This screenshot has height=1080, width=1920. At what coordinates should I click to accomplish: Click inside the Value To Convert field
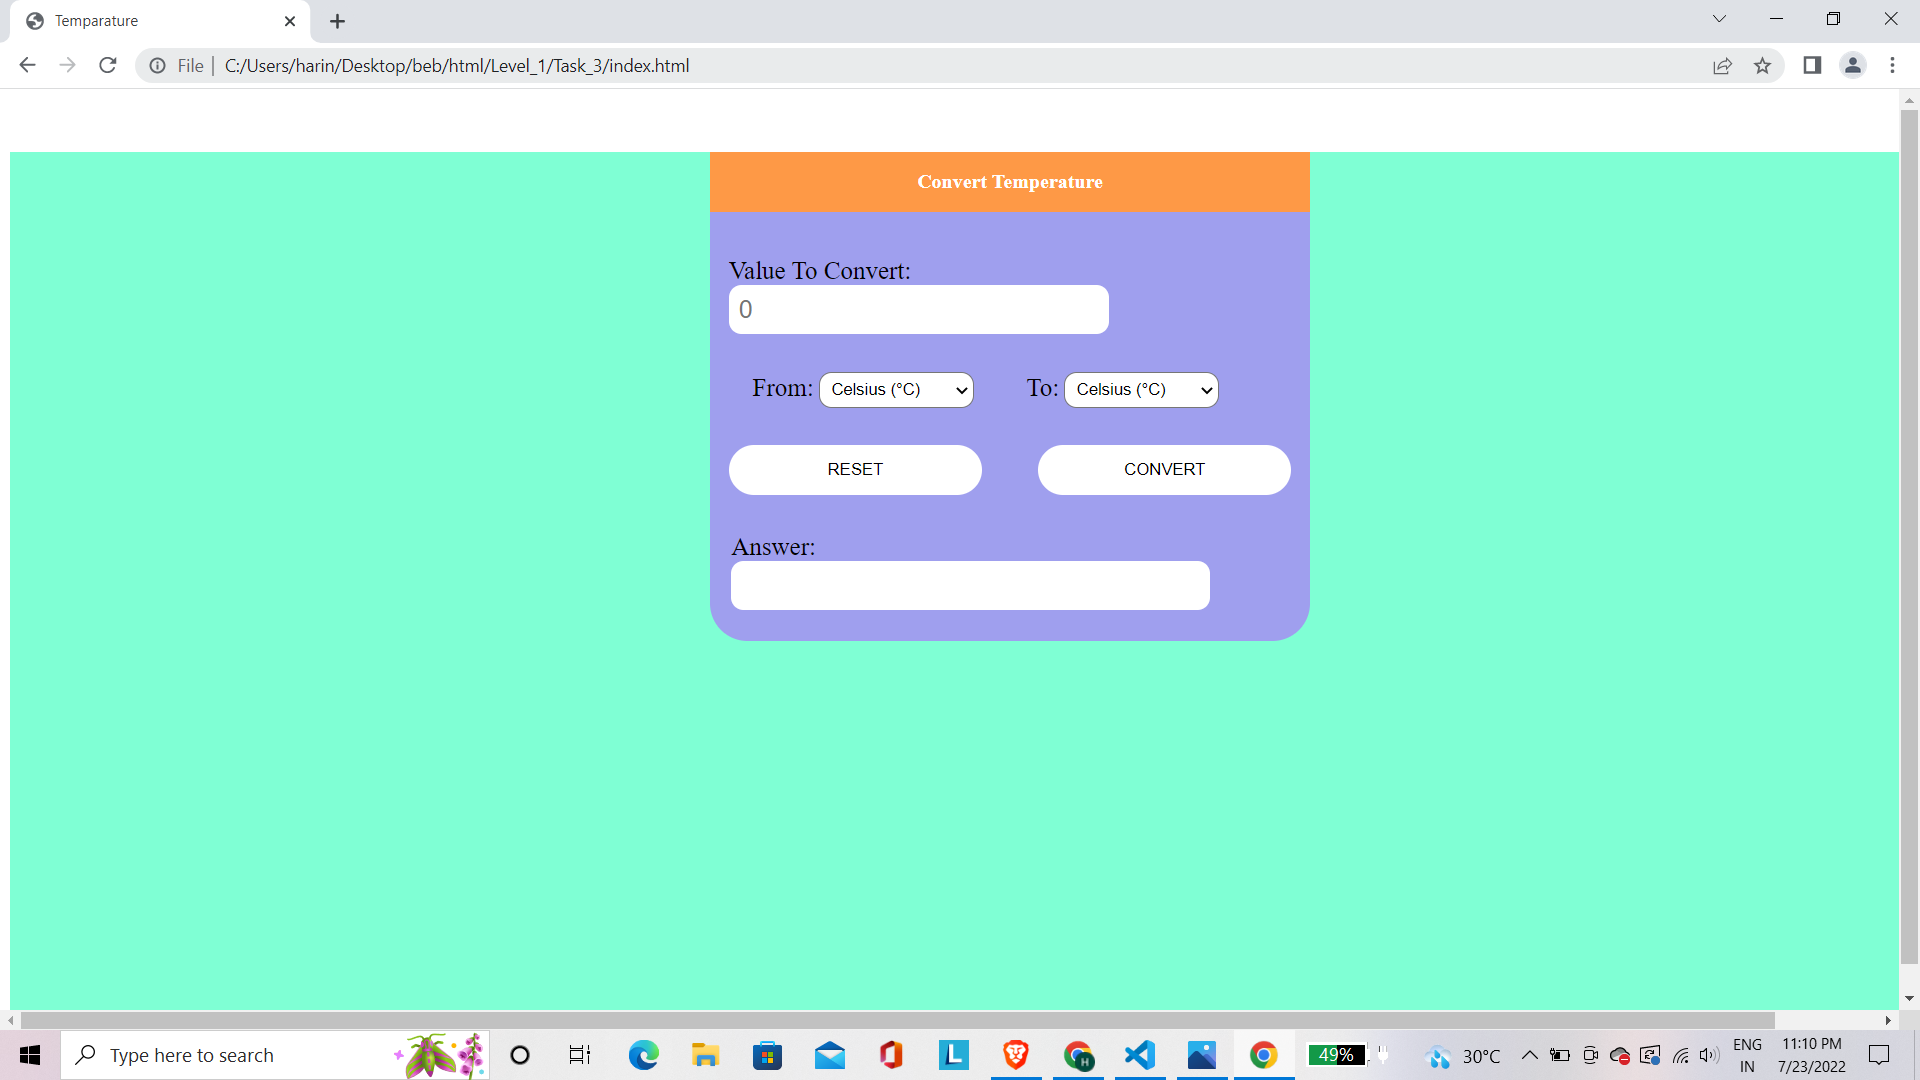[x=918, y=309]
